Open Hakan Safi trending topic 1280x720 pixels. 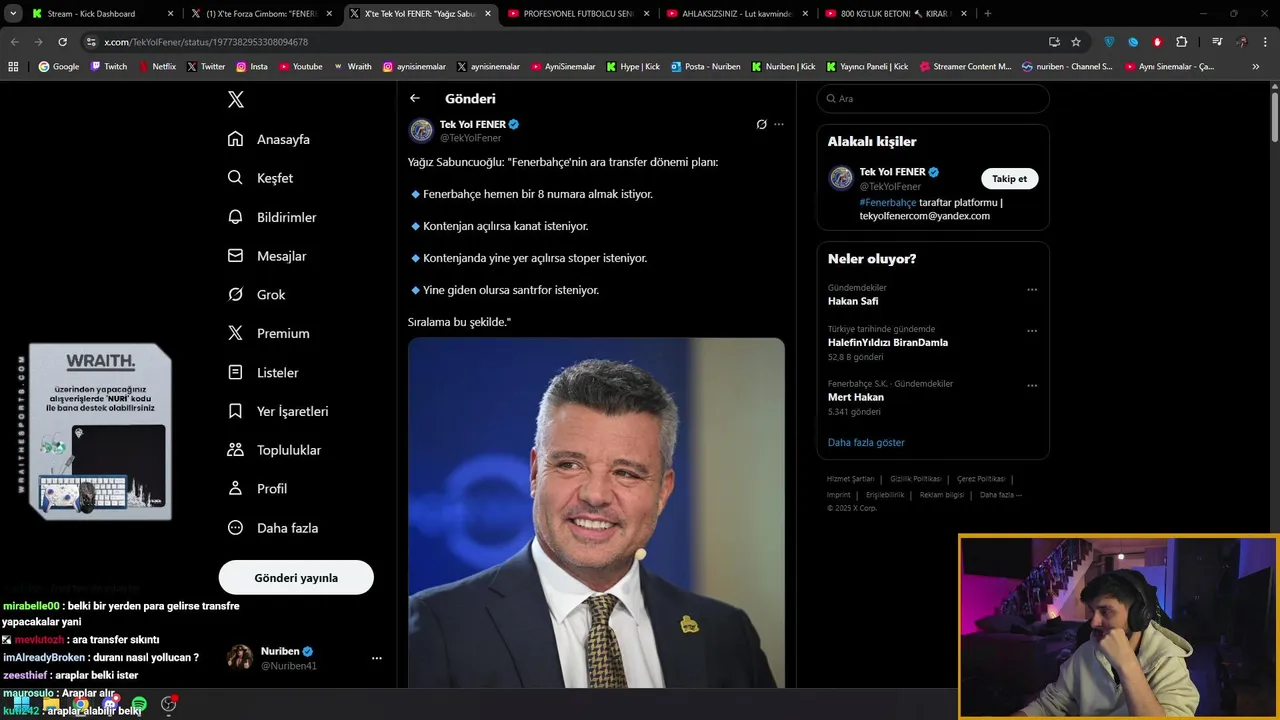point(853,301)
